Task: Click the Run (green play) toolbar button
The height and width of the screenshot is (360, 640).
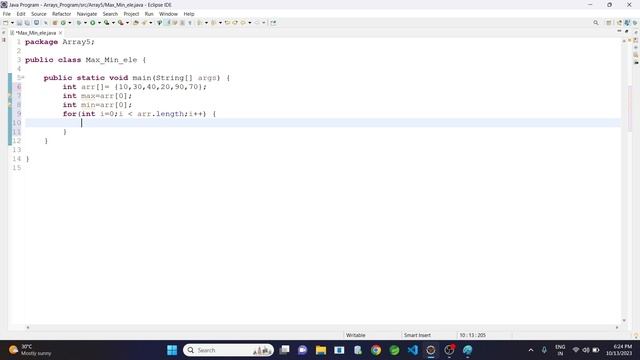Action: click(93, 23)
